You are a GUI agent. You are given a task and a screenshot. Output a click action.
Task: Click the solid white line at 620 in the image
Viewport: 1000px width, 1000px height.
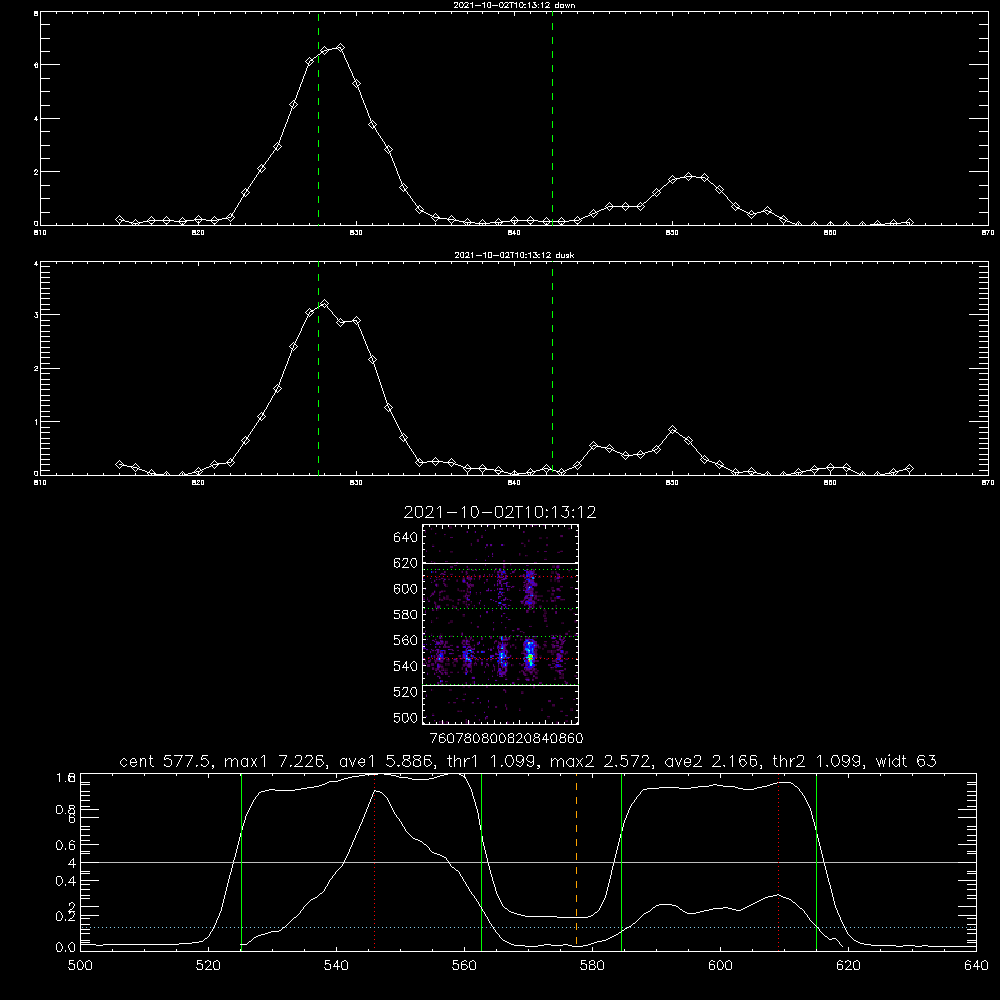(x=501, y=563)
